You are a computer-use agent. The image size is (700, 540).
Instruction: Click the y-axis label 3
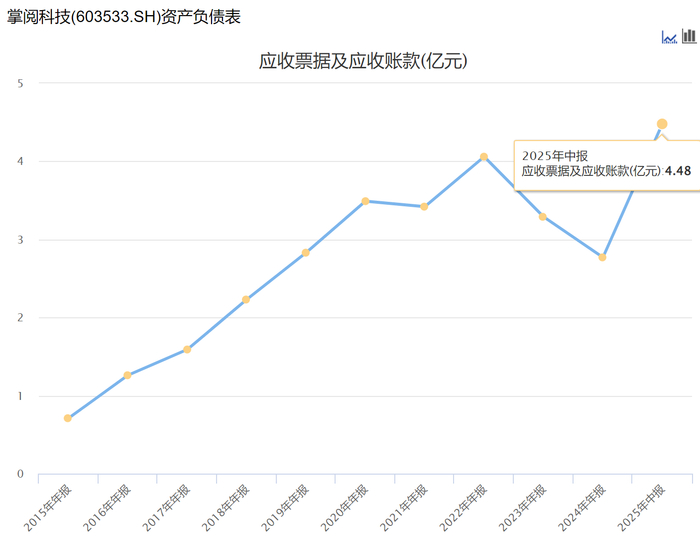pyautogui.click(x=20, y=240)
